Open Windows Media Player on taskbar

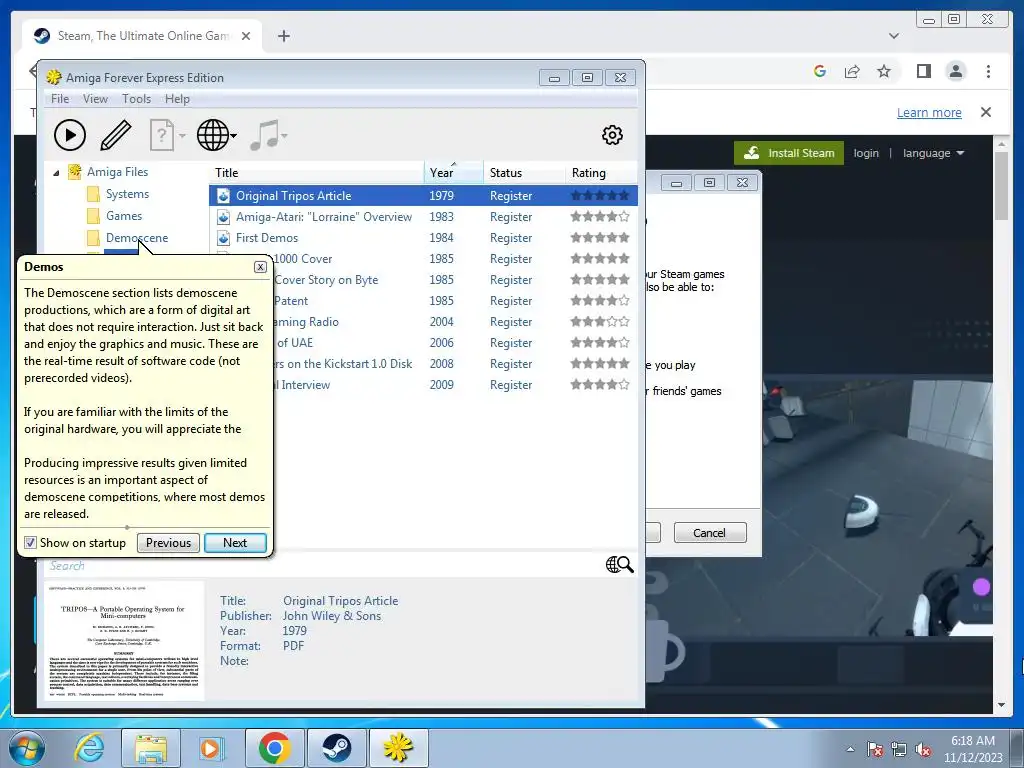coord(211,748)
